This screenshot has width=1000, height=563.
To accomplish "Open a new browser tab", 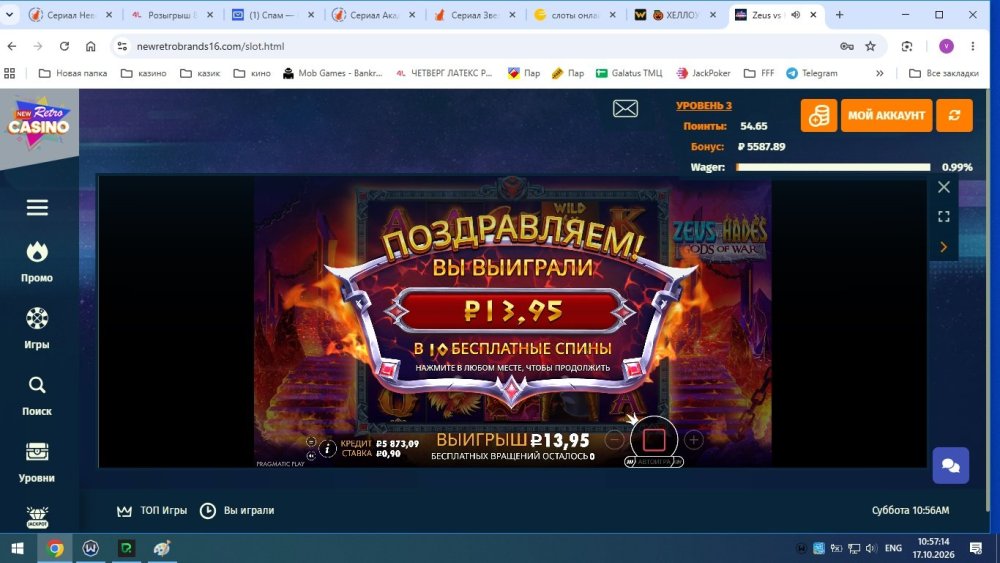I will tap(839, 15).
